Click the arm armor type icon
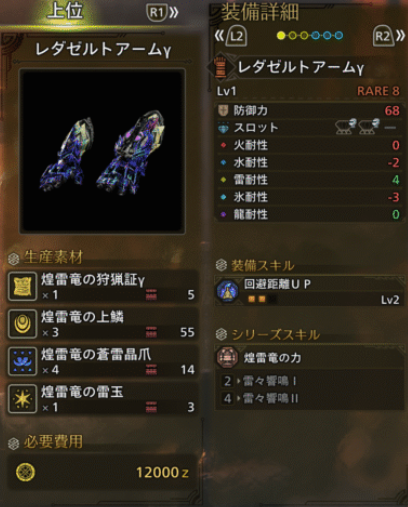 tap(220, 67)
